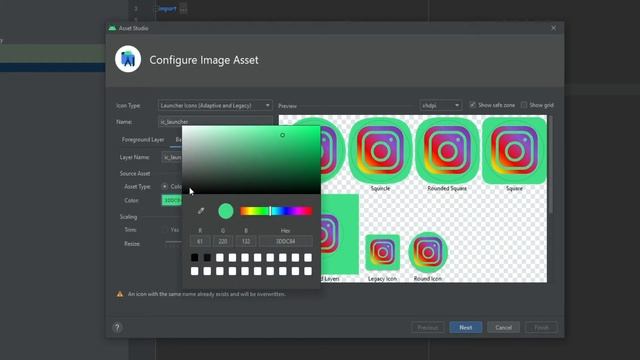This screenshot has height=360, width=640.
Task: Click the Squircle icon preview
Action: click(380, 151)
